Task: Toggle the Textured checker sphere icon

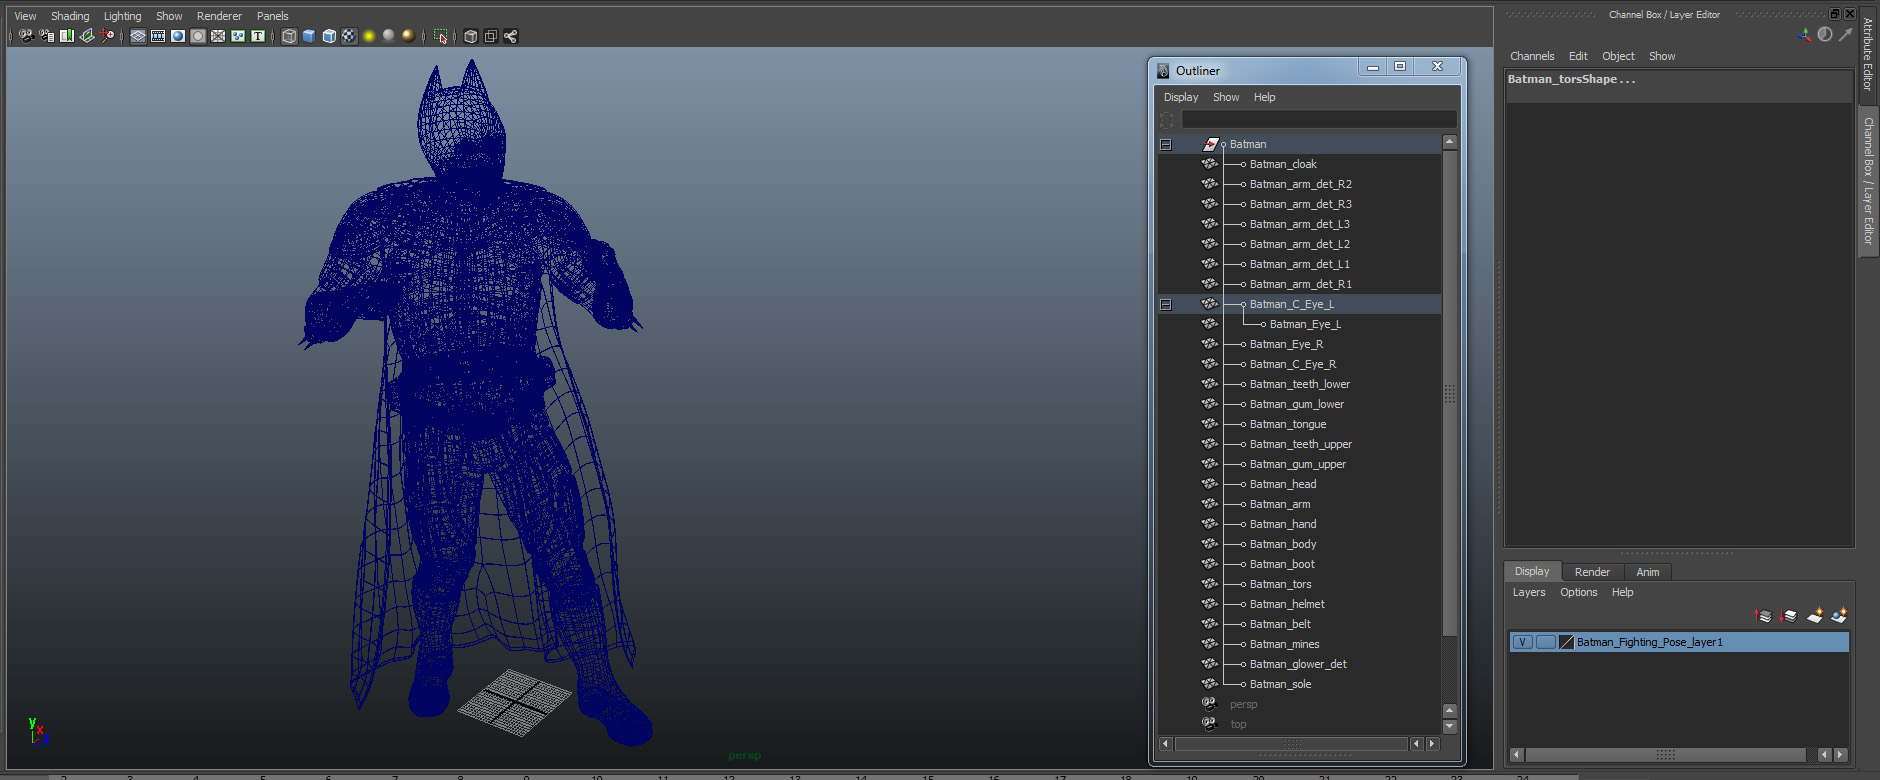Action: click(x=349, y=36)
